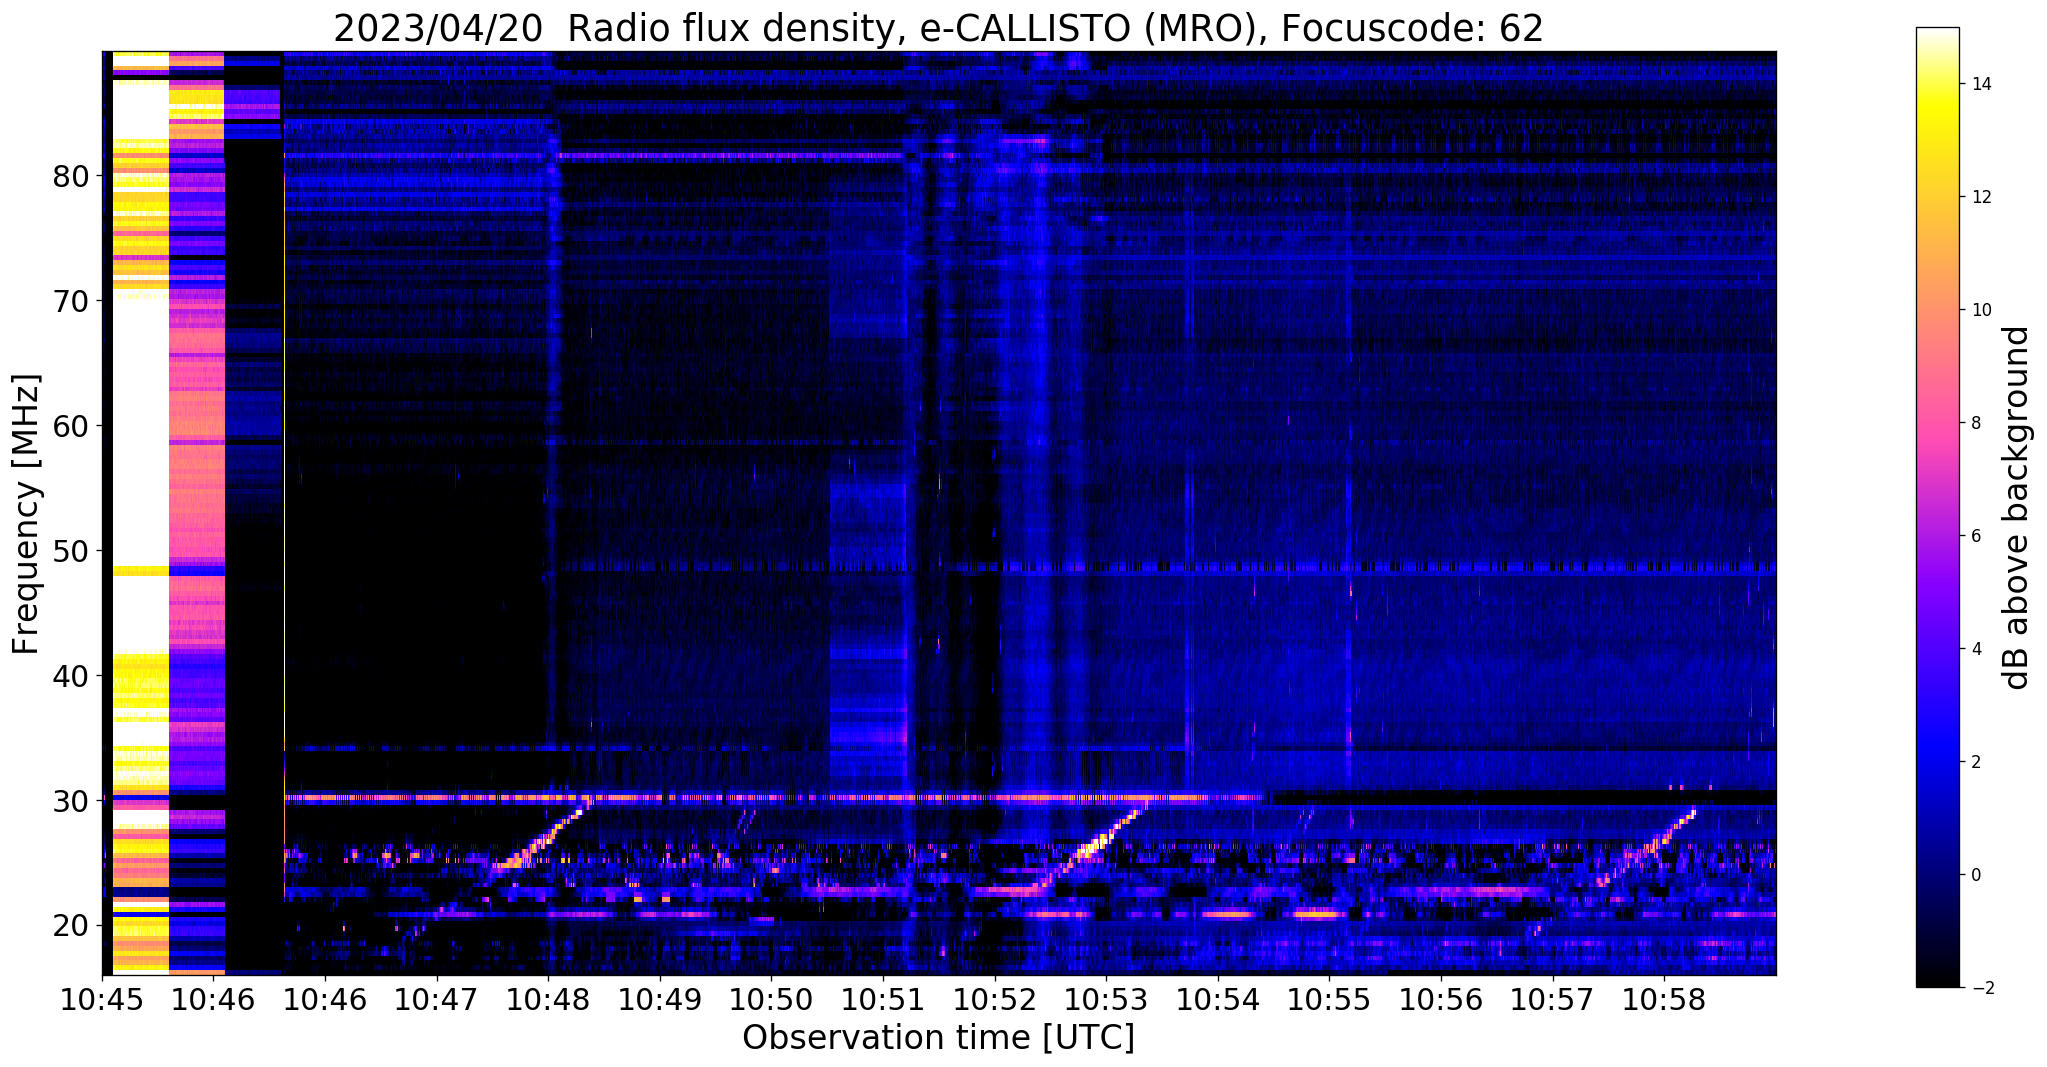Click the 'dB above background' colorbar label

2017,508
